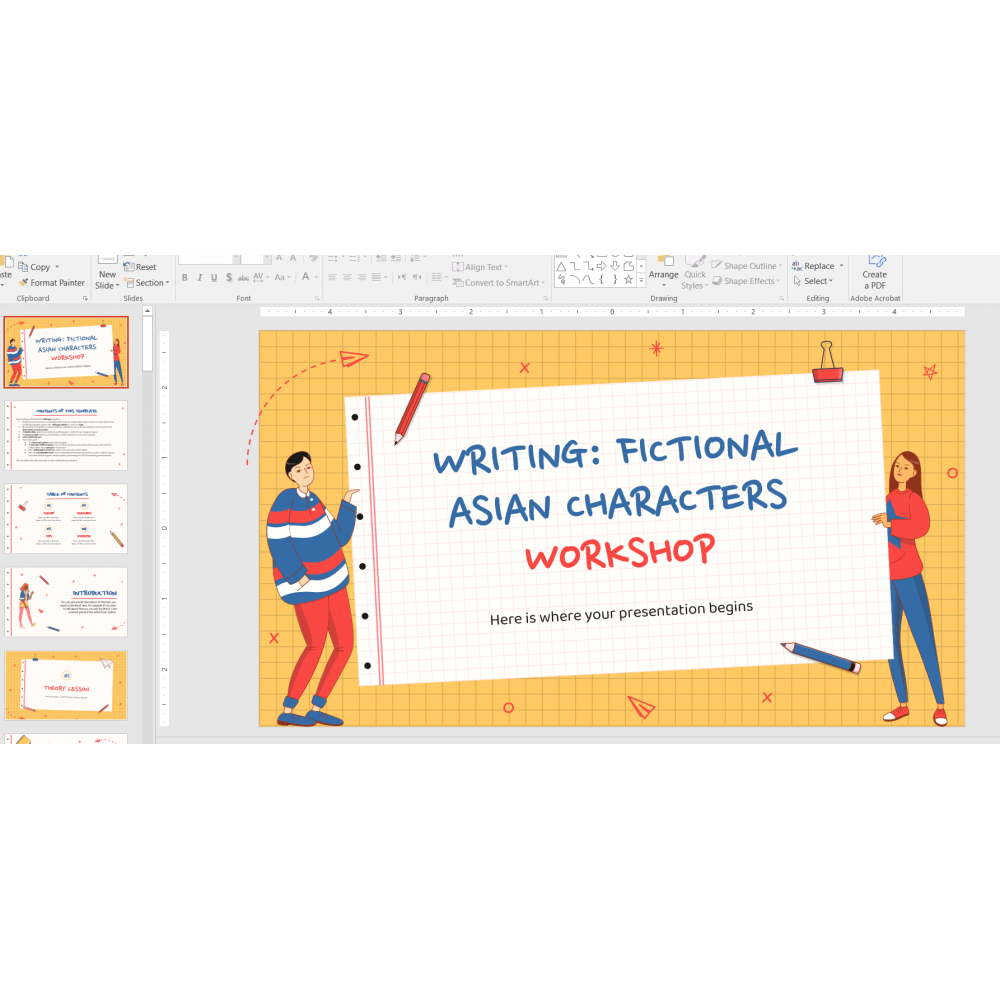Apply Italic formatting
The image size is (1000, 1000).
(199, 278)
